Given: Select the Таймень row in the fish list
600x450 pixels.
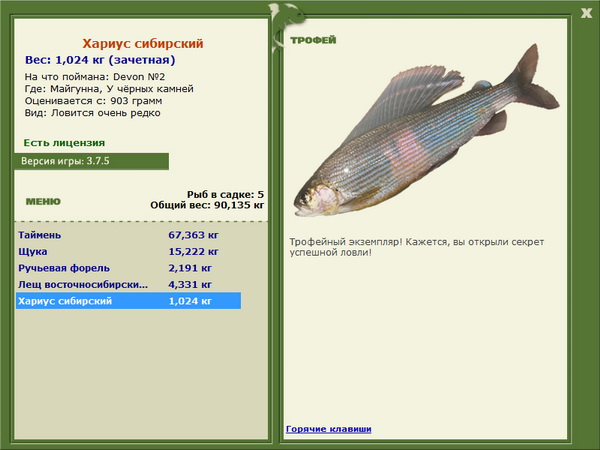Looking at the screenshot, I should pos(129,235).
